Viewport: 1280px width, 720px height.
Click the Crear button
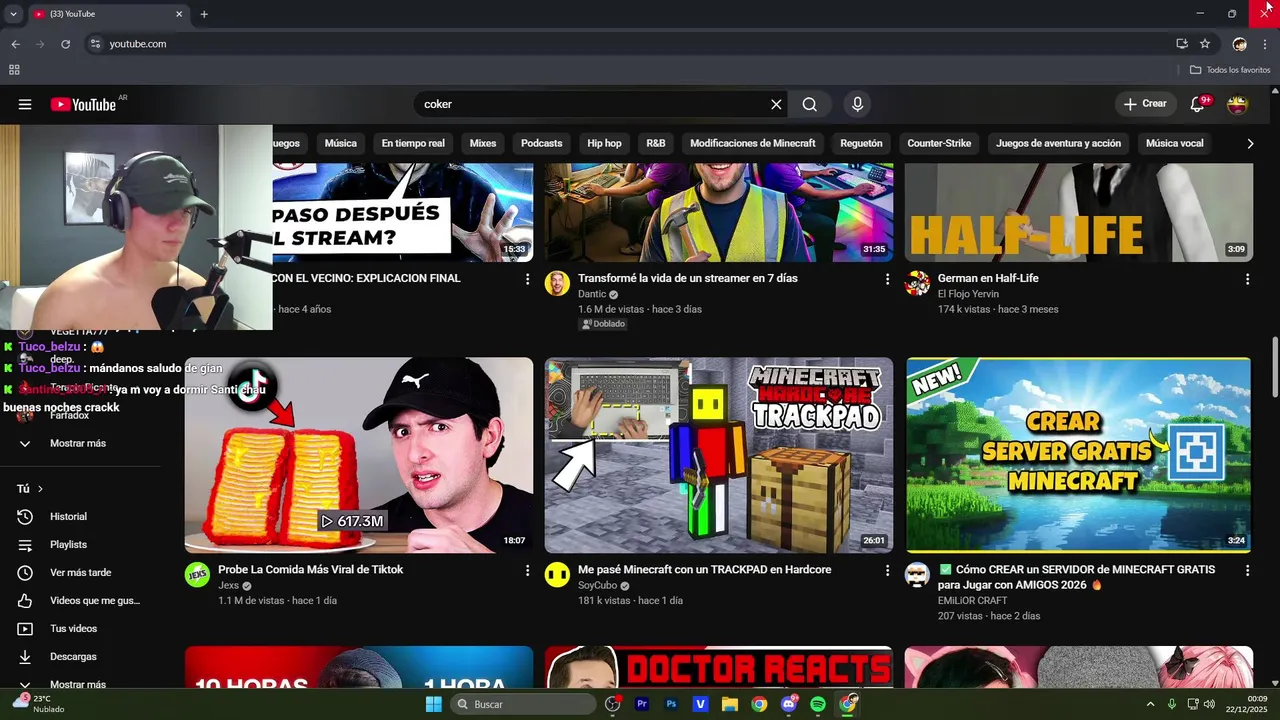pos(1145,104)
